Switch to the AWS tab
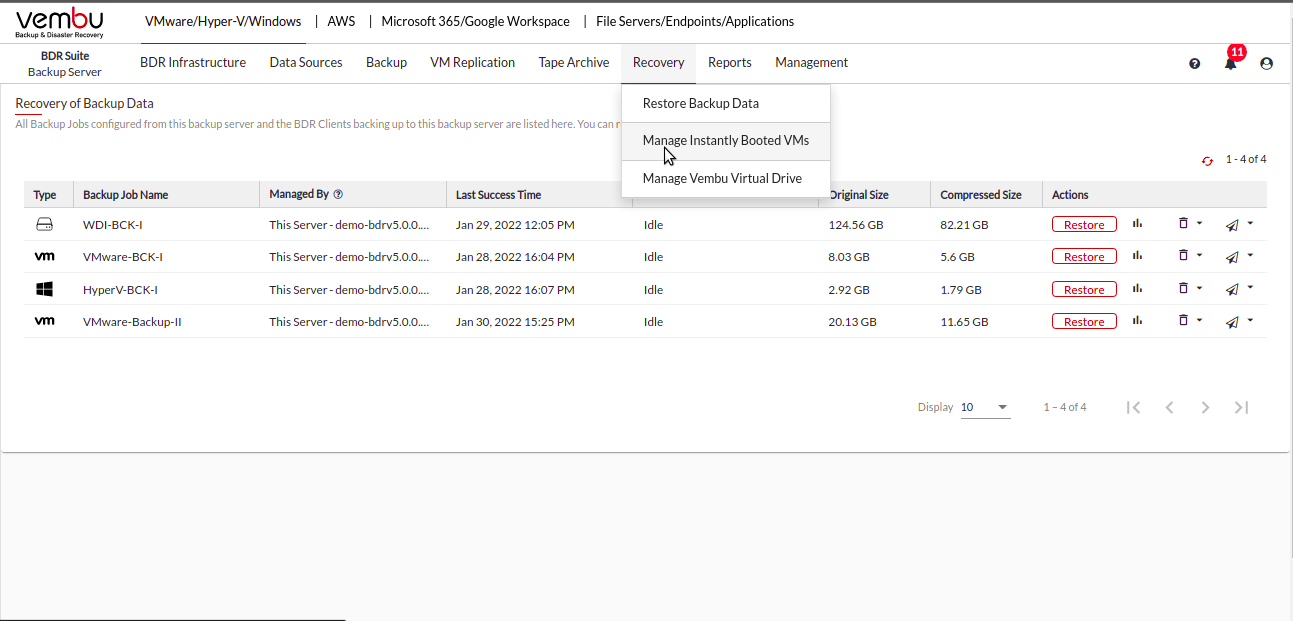 [x=341, y=21]
